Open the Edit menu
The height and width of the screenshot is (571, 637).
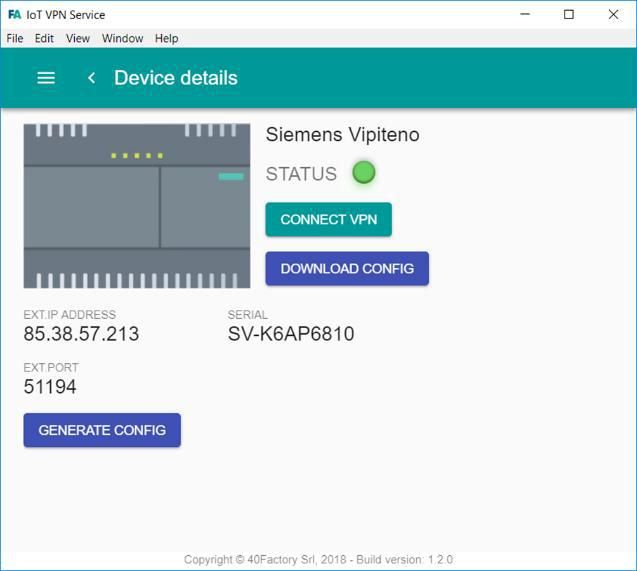coord(44,38)
